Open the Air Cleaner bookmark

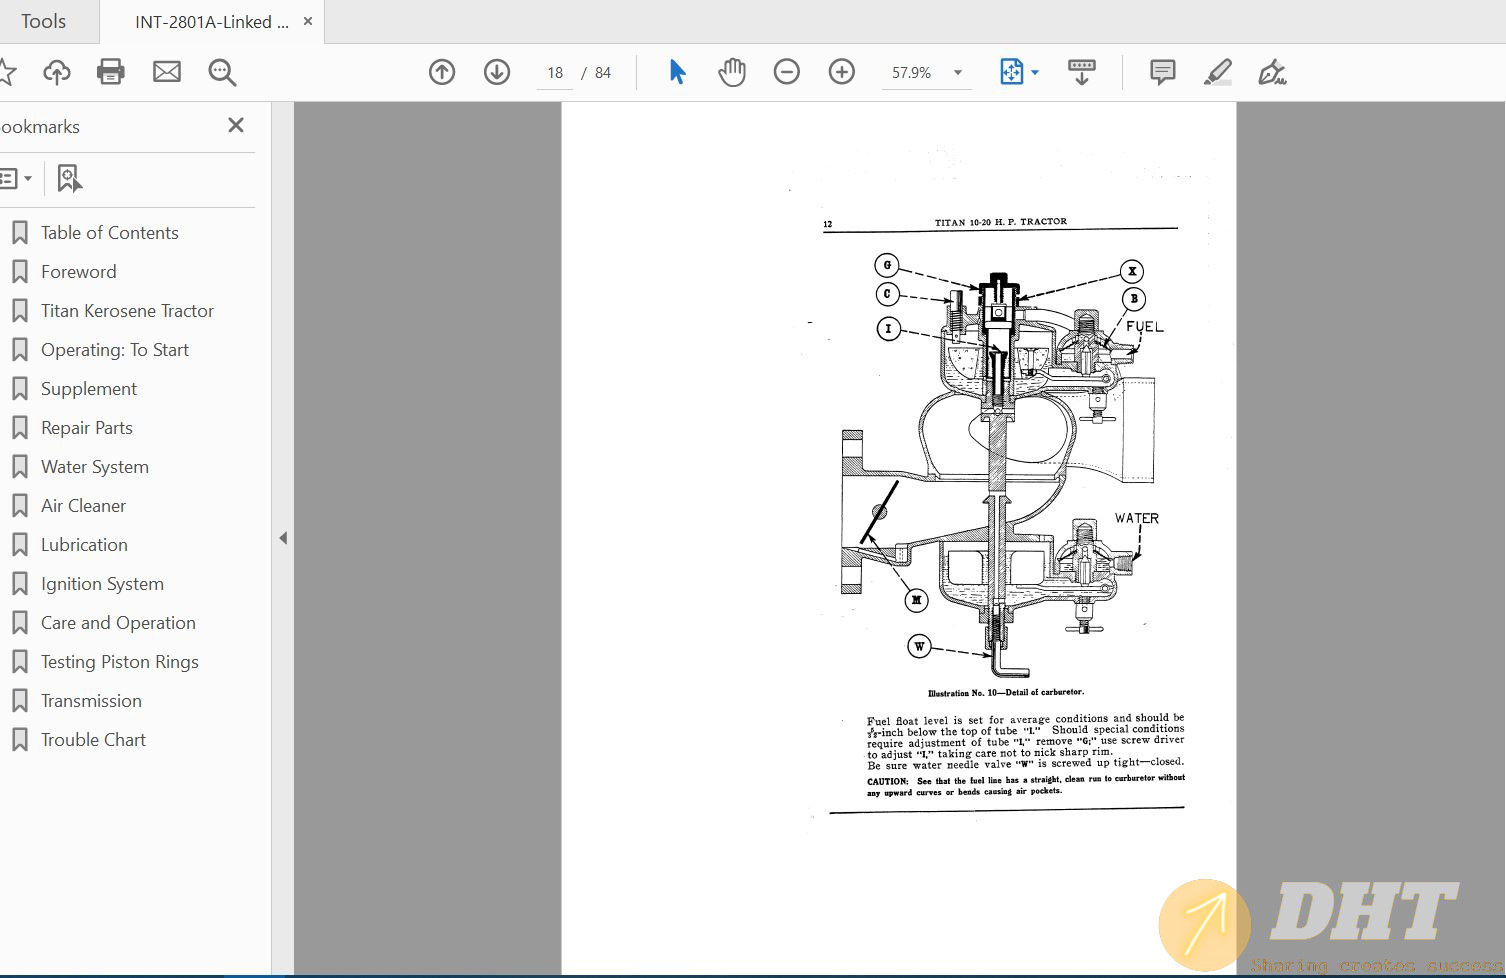click(83, 506)
